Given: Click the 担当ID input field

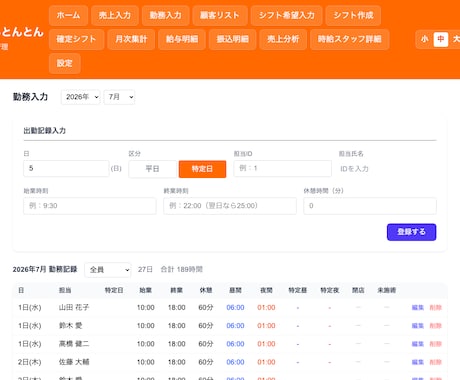Looking at the screenshot, I should tap(283, 168).
